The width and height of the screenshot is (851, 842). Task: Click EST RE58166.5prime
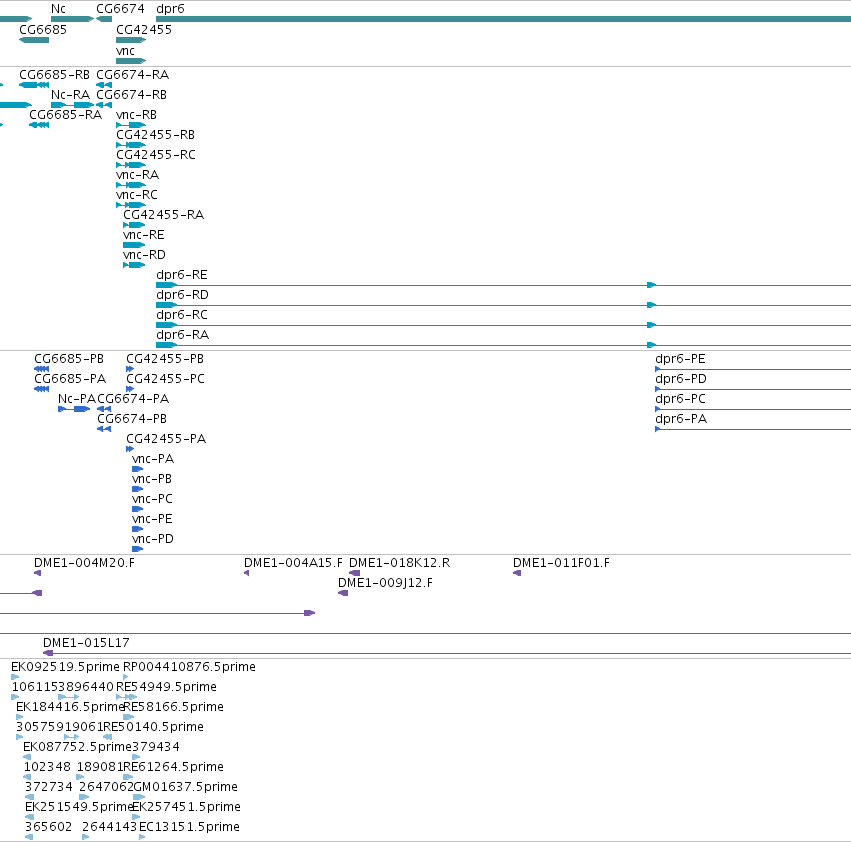[x=174, y=707]
